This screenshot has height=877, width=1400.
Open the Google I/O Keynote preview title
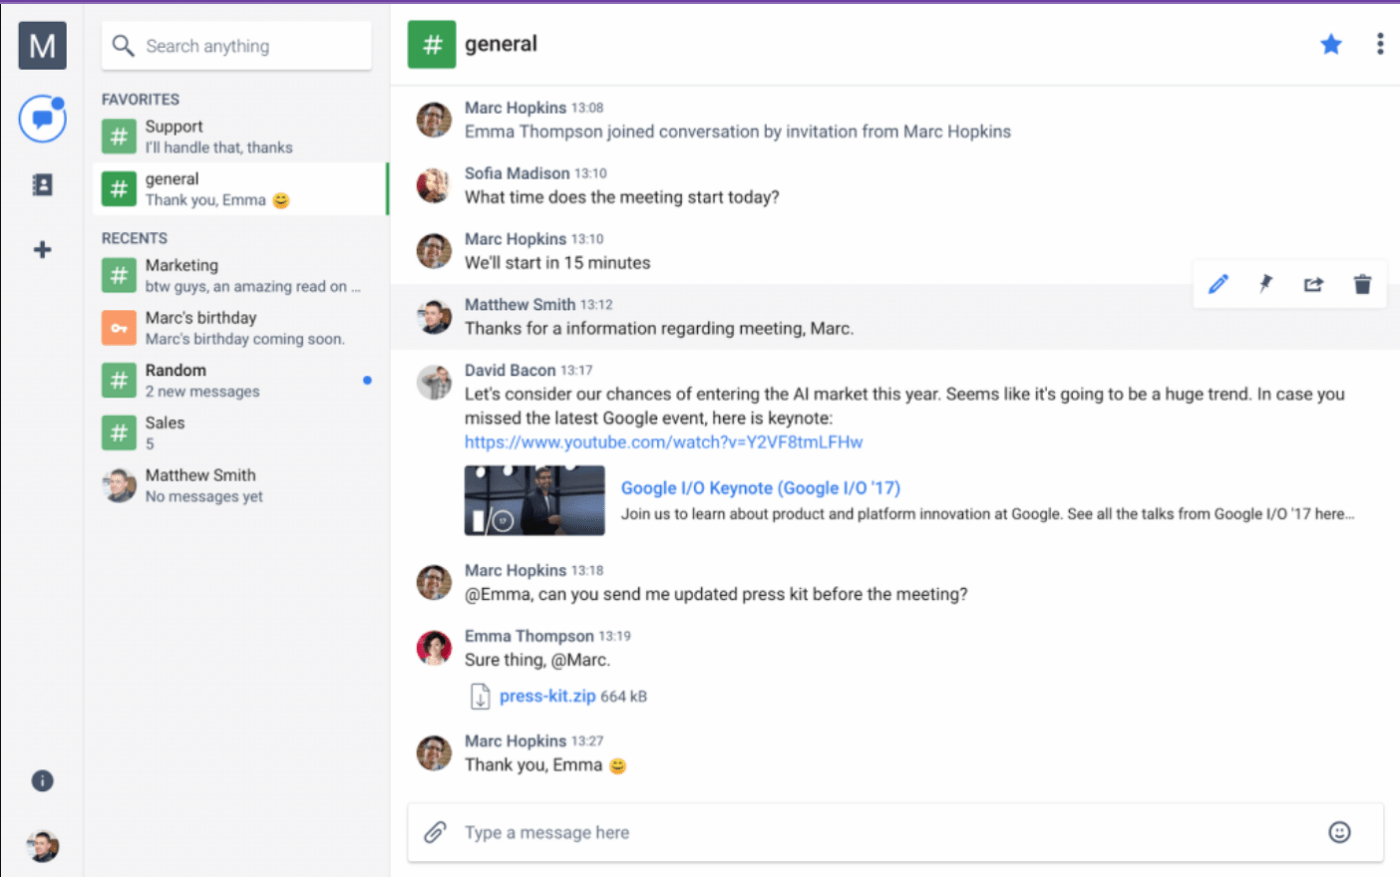[x=760, y=488]
